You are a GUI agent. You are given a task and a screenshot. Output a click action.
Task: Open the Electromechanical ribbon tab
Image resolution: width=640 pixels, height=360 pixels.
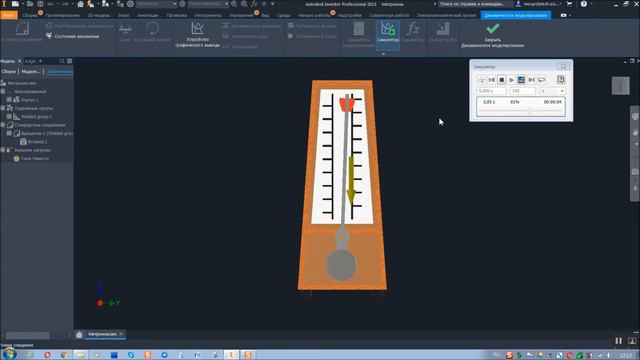(446, 15)
